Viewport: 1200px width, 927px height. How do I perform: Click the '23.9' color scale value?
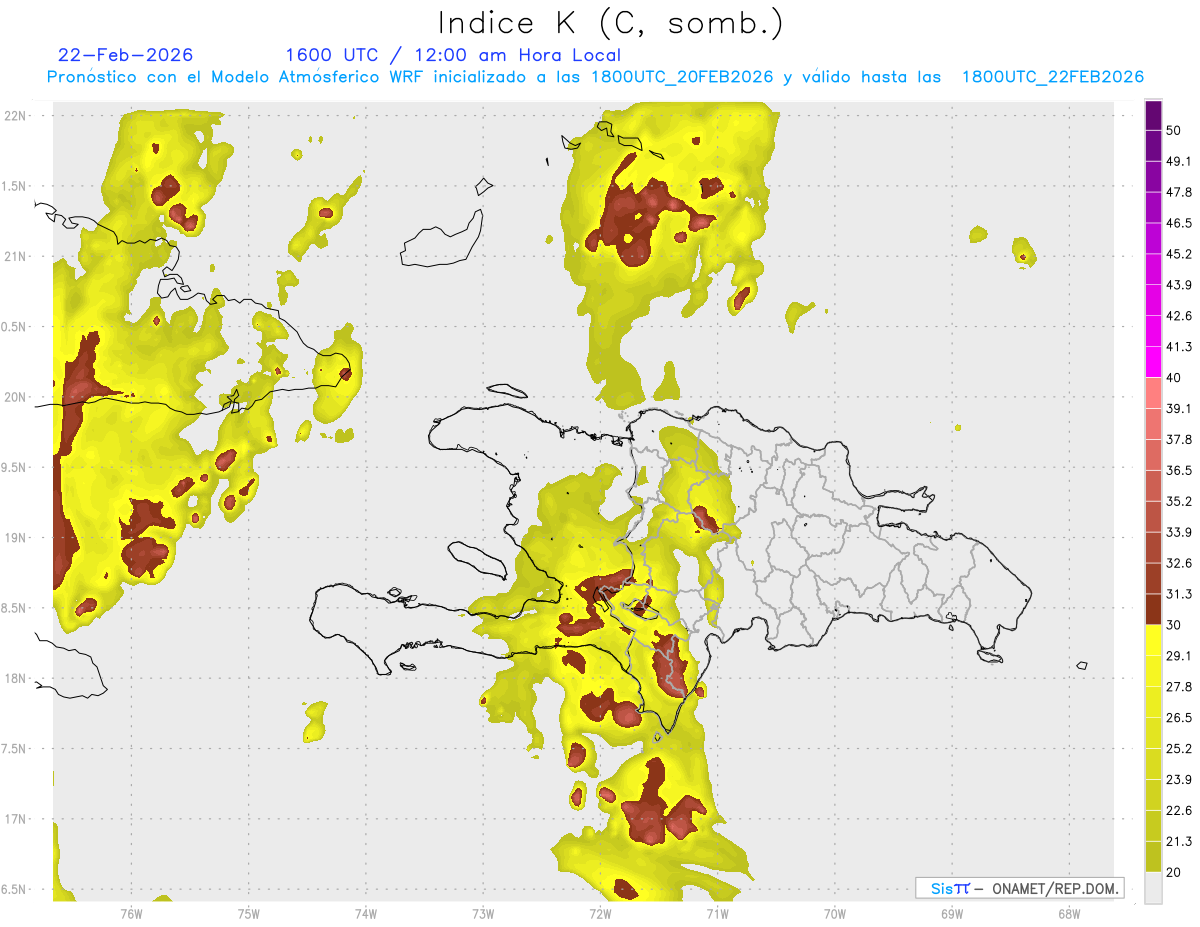pyautogui.click(x=1179, y=780)
